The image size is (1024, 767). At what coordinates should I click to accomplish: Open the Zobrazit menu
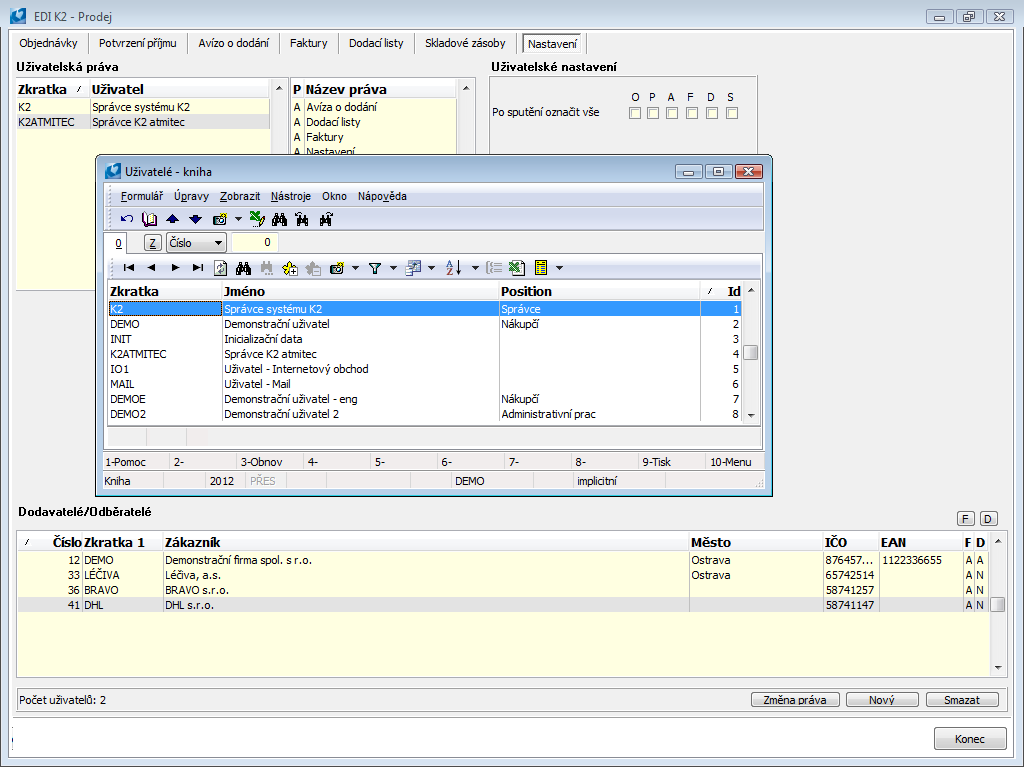pos(240,196)
